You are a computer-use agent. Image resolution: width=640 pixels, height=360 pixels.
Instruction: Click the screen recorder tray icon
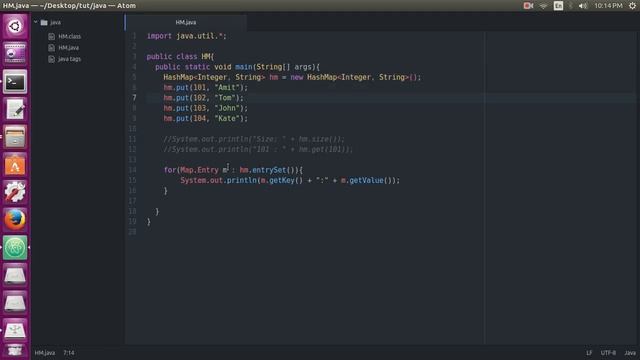pos(528,6)
